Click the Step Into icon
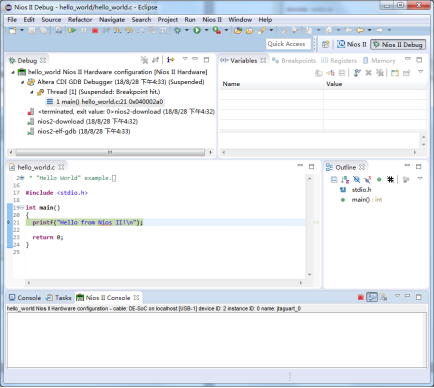The width and height of the screenshot is (434, 388). [x=117, y=30]
